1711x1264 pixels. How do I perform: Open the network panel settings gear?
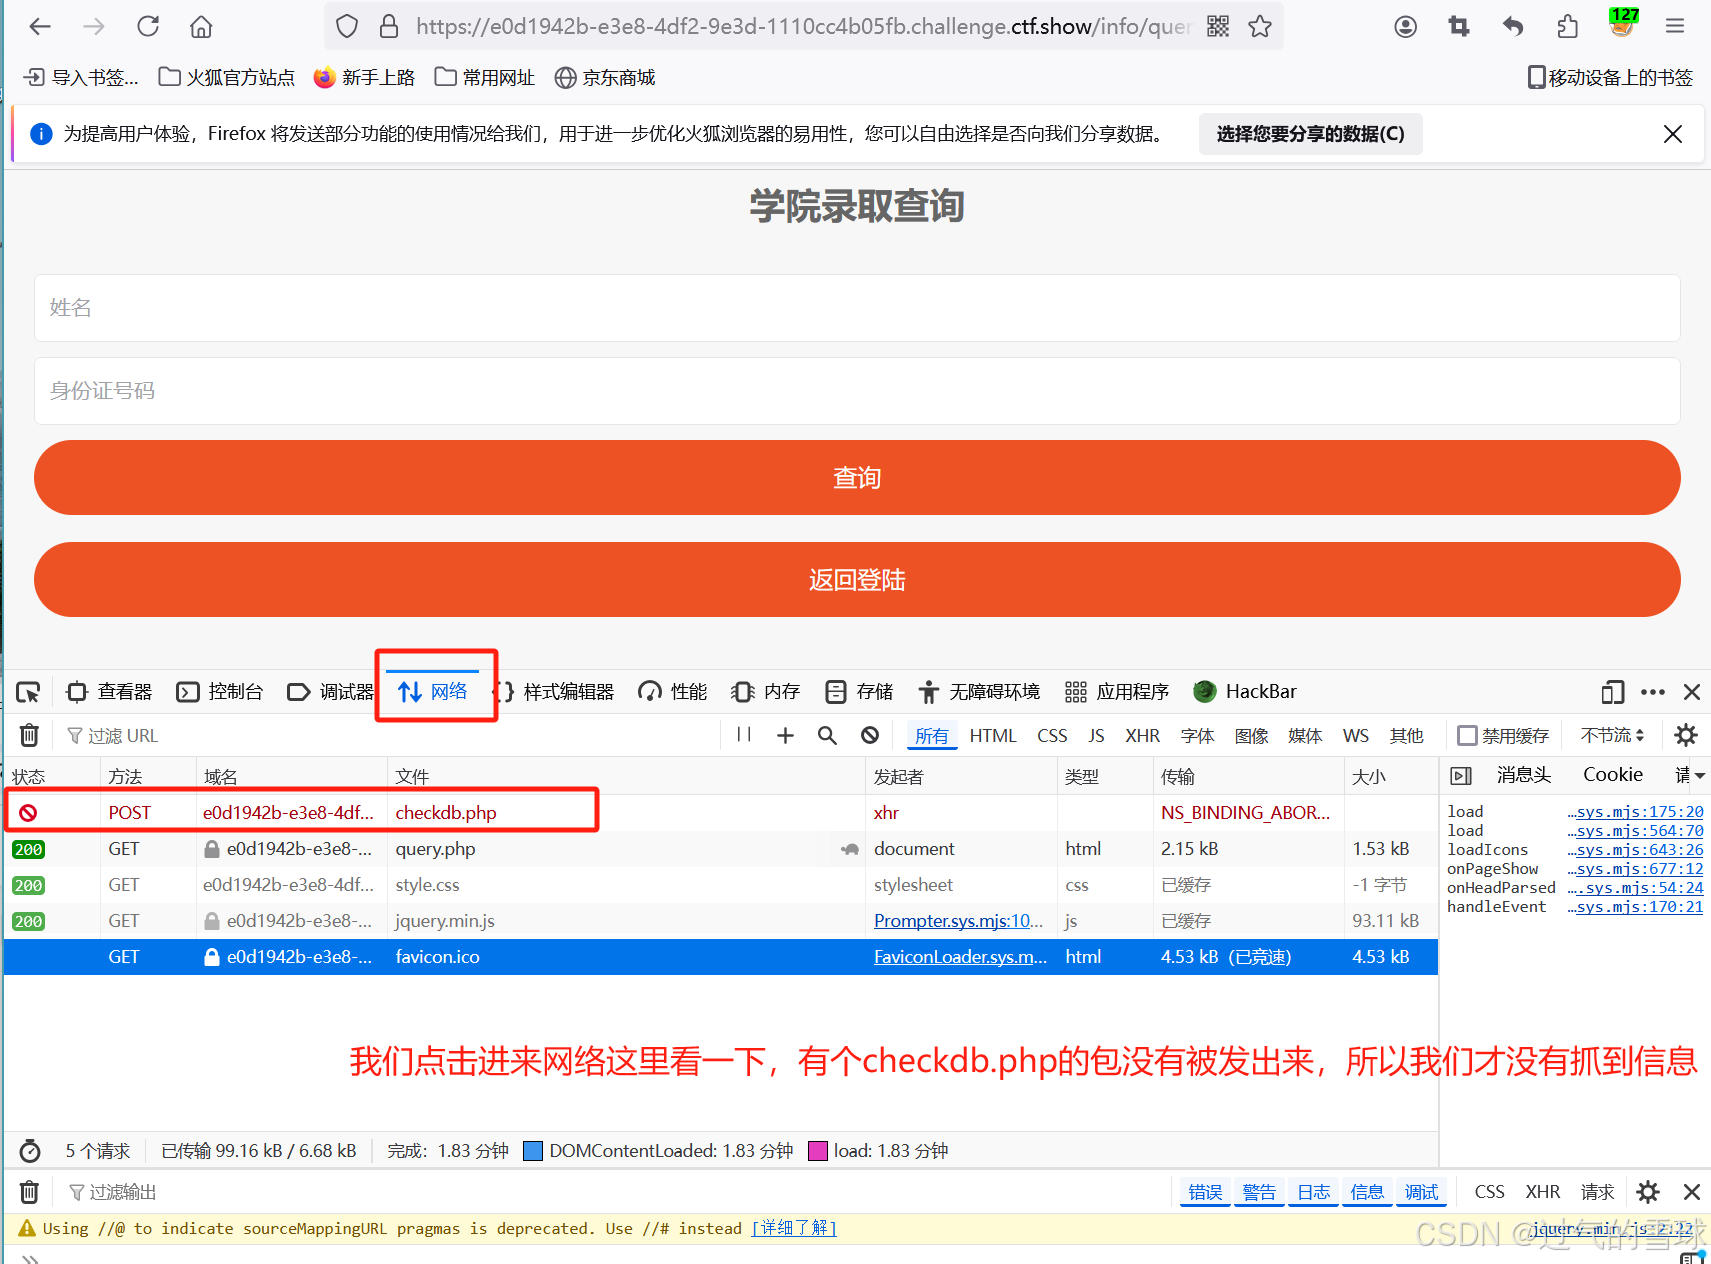[1685, 735]
